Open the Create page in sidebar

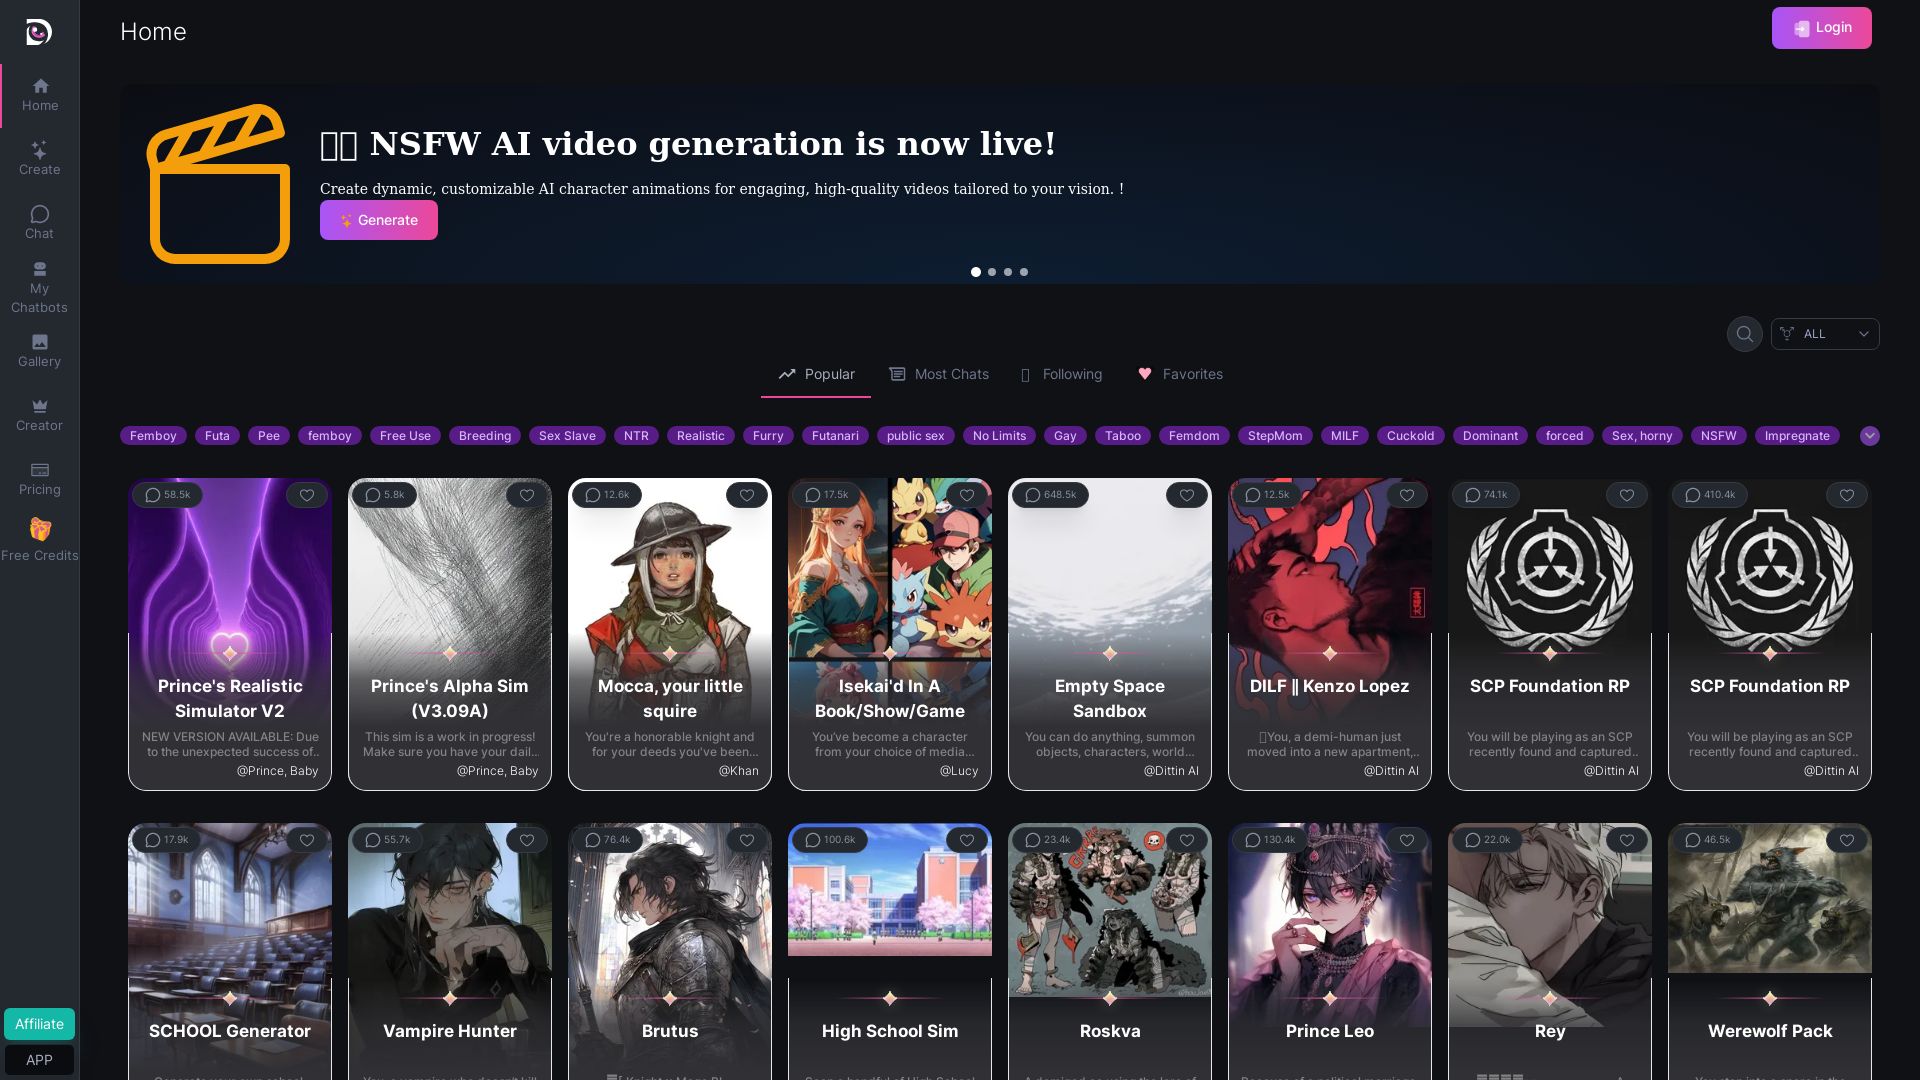[x=39, y=158]
